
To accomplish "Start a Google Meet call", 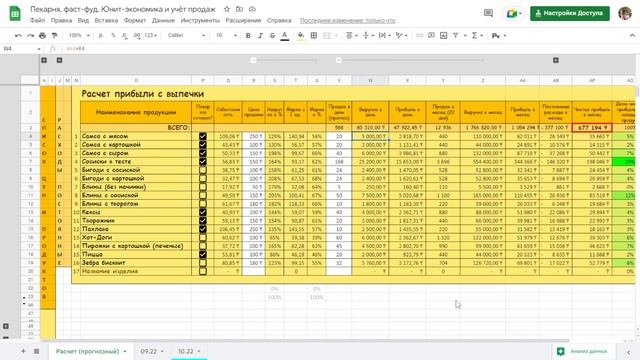I will tap(513, 13).
